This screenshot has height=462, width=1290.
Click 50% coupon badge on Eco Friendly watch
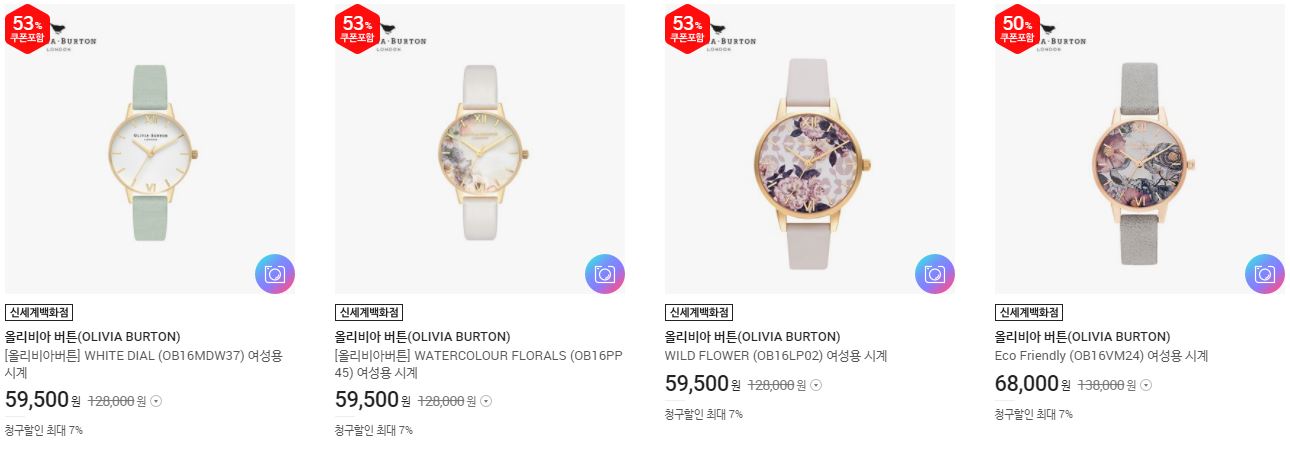[1016, 28]
